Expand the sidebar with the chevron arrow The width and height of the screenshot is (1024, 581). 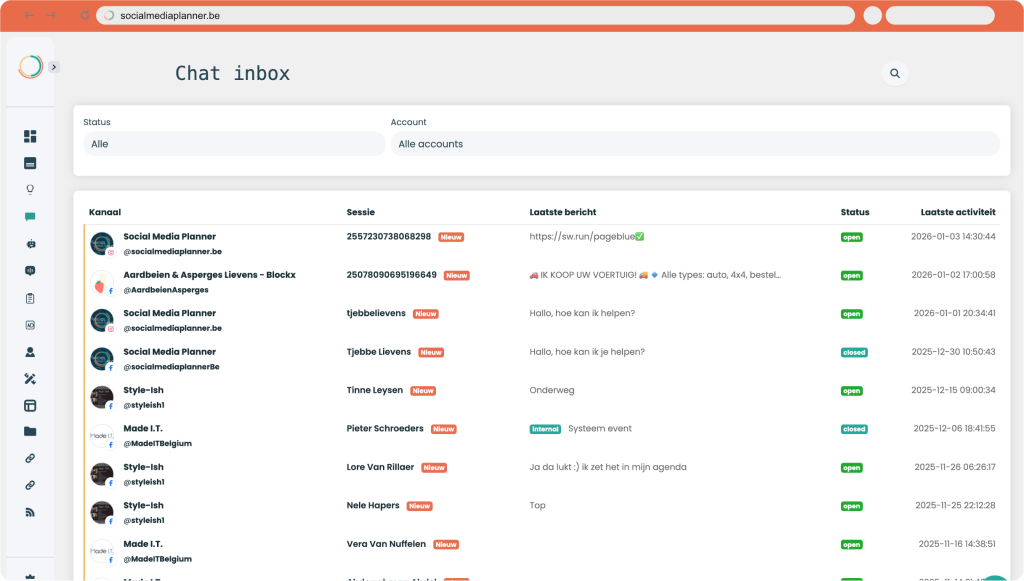[x=54, y=67]
